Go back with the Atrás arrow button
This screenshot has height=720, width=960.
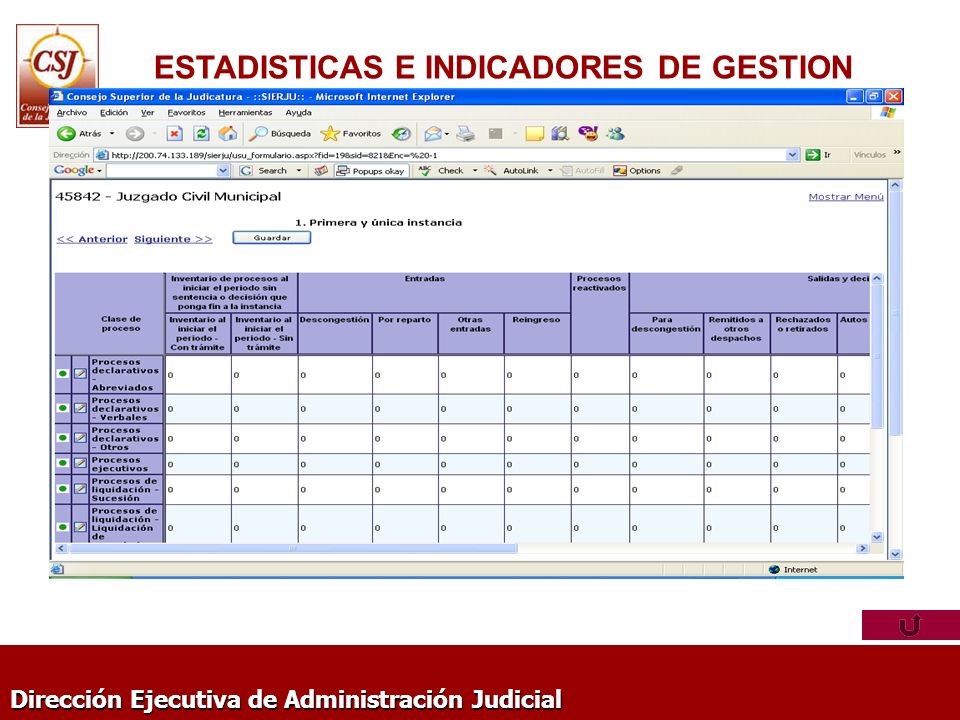pos(66,133)
